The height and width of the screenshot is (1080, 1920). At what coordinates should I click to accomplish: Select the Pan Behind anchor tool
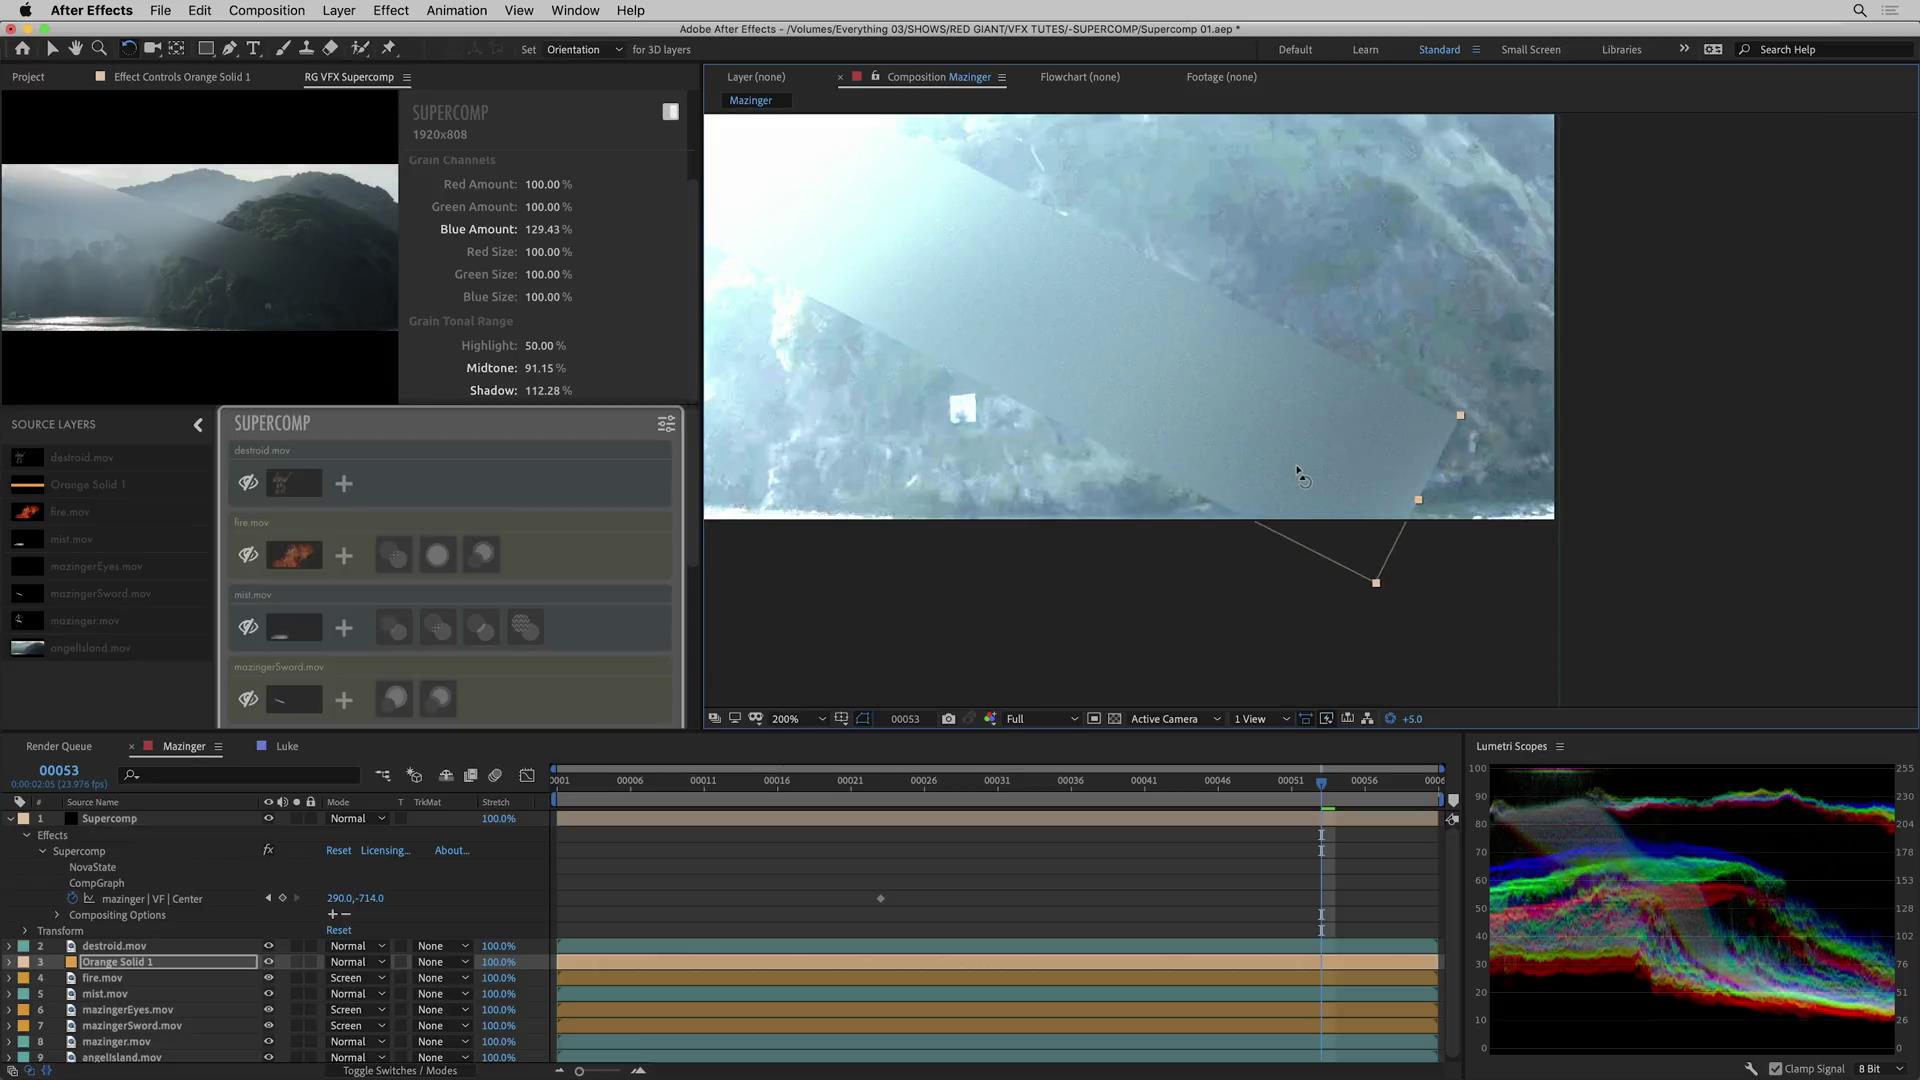click(x=177, y=48)
